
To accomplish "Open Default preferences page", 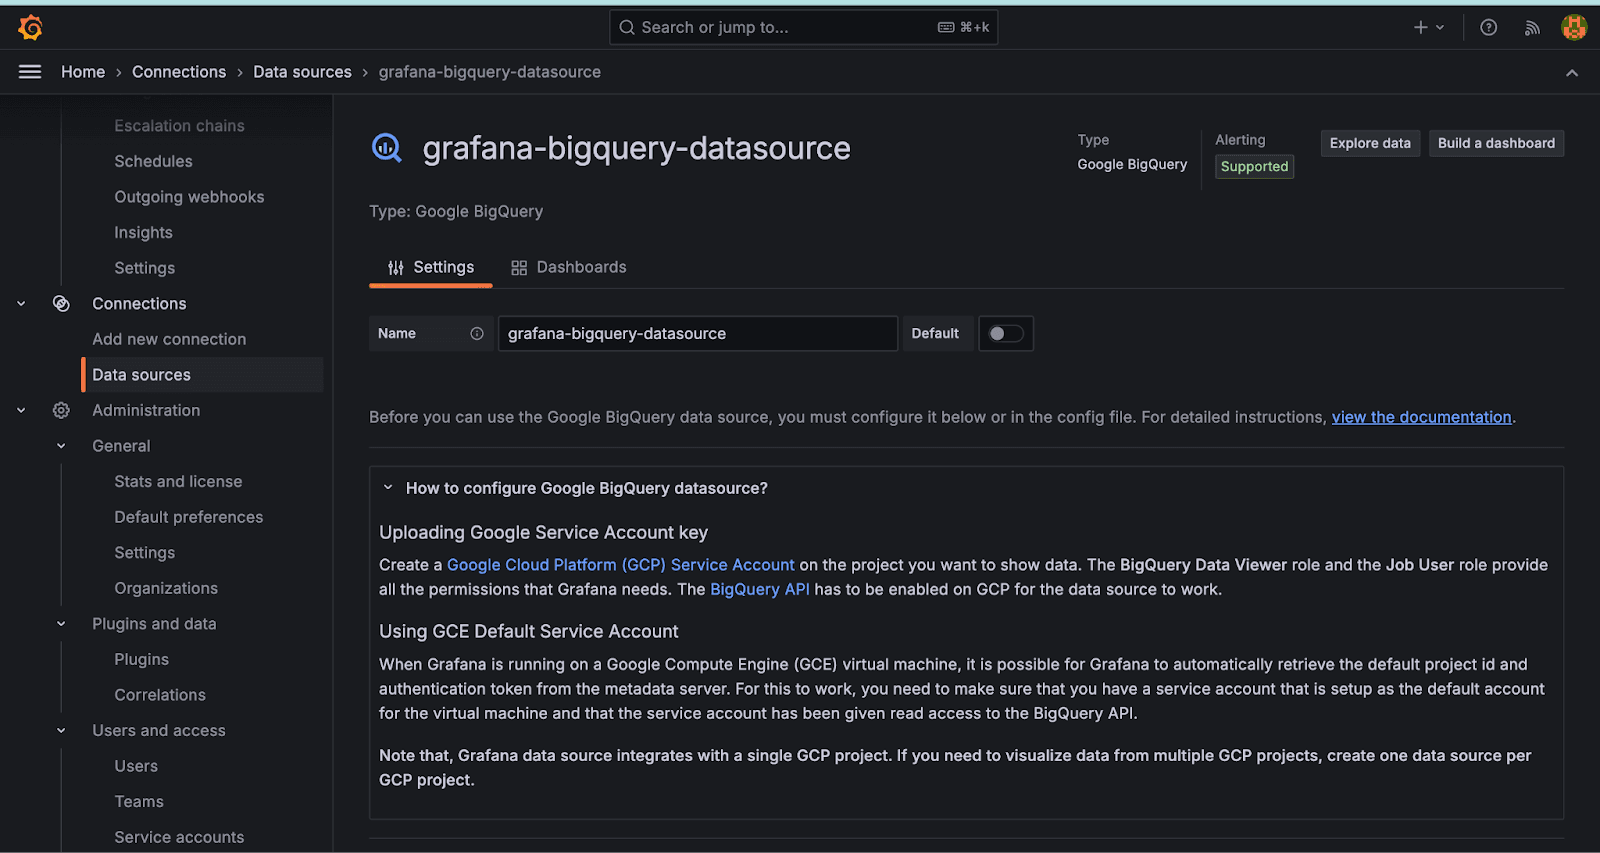I will pyautogui.click(x=188, y=518).
